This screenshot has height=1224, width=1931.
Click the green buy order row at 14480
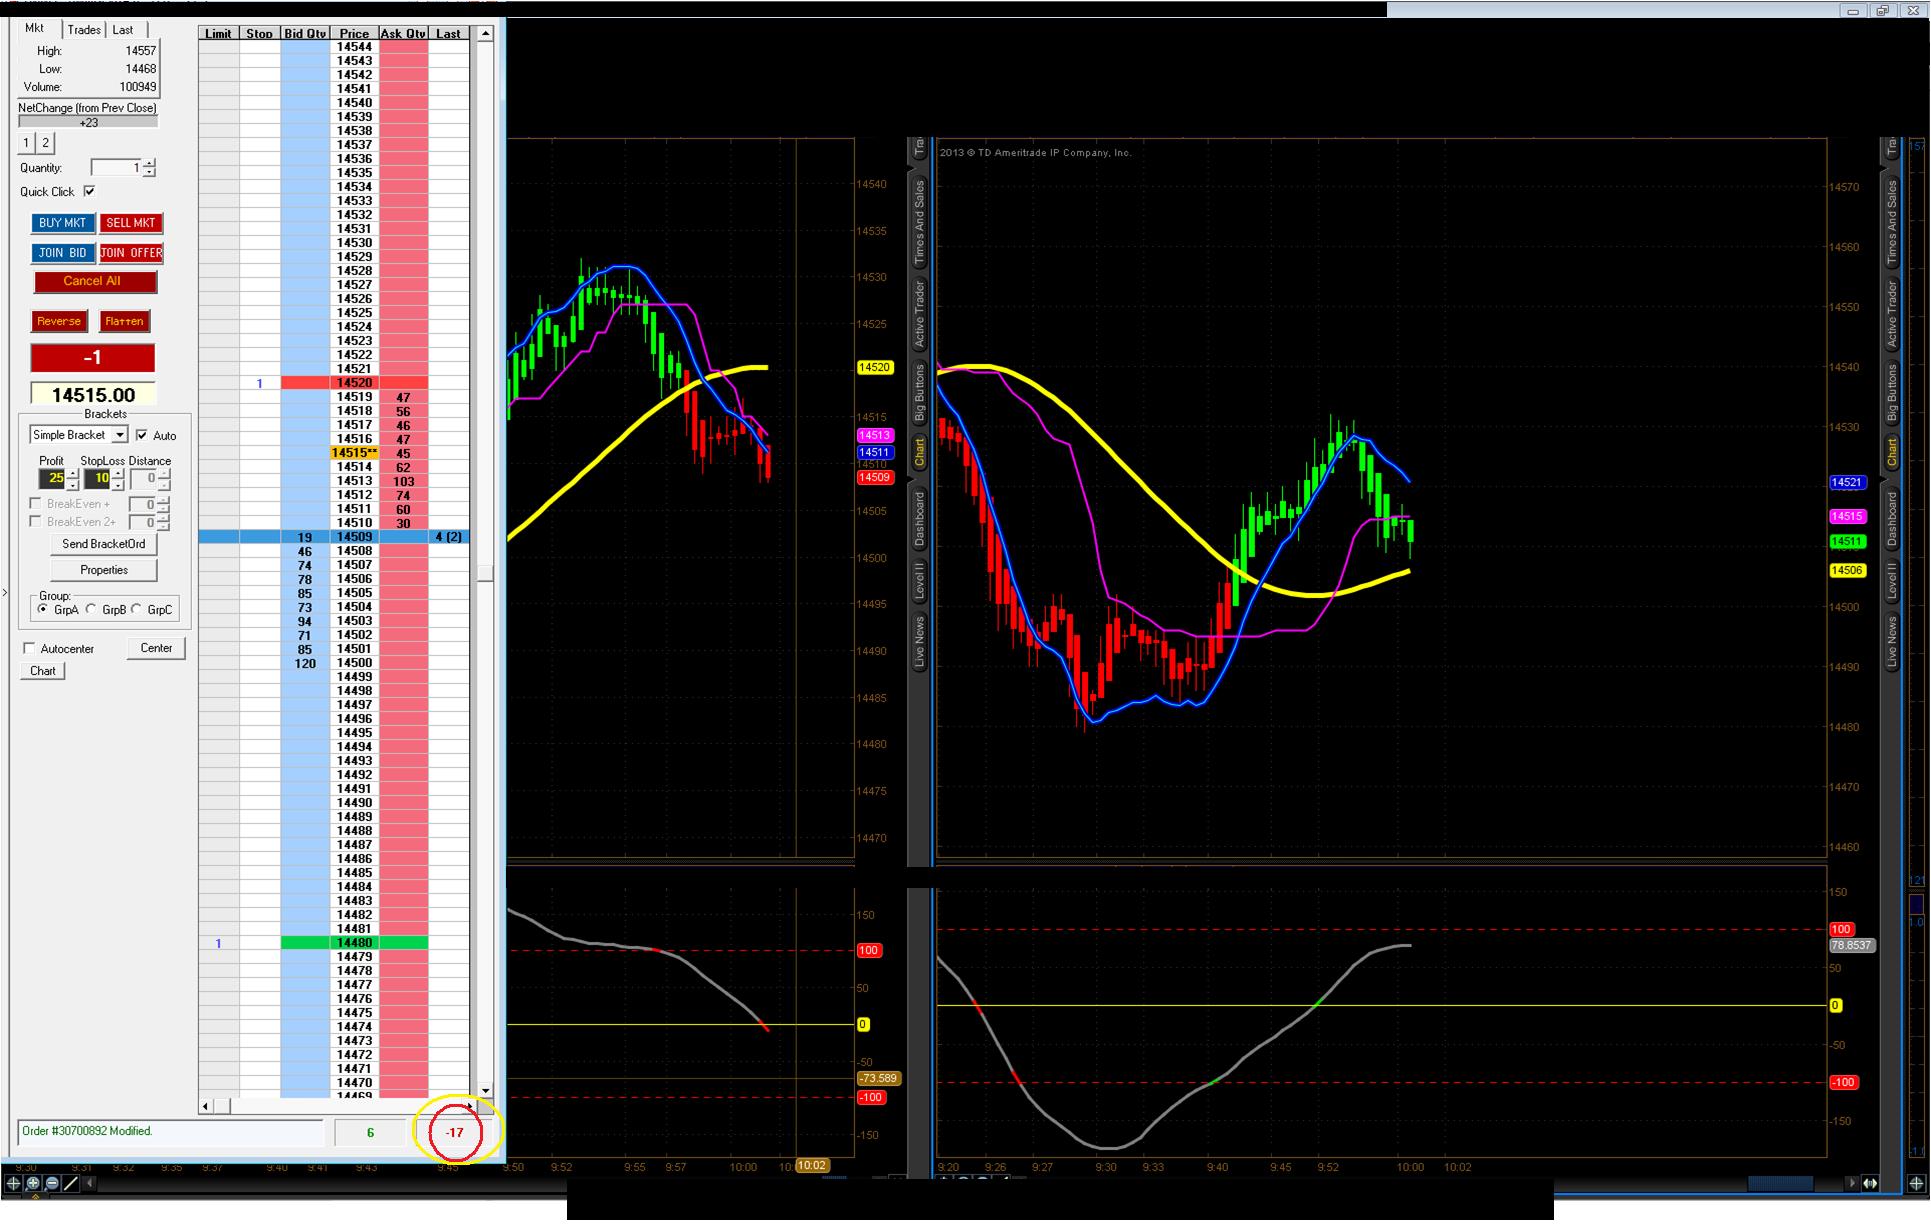[x=334, y=943]
